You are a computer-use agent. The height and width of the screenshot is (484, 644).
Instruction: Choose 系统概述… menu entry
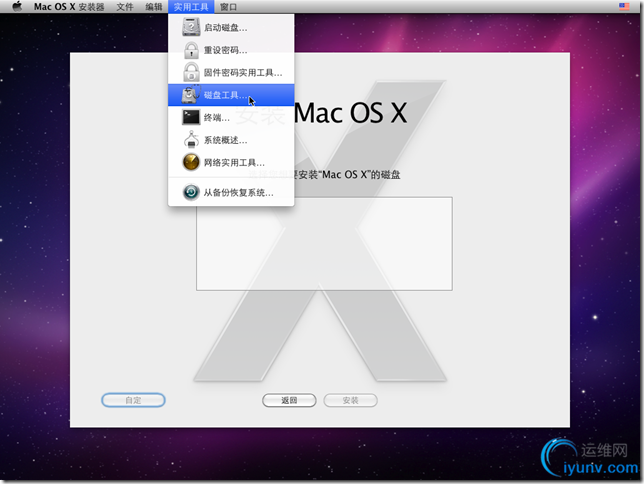(231, 140)
